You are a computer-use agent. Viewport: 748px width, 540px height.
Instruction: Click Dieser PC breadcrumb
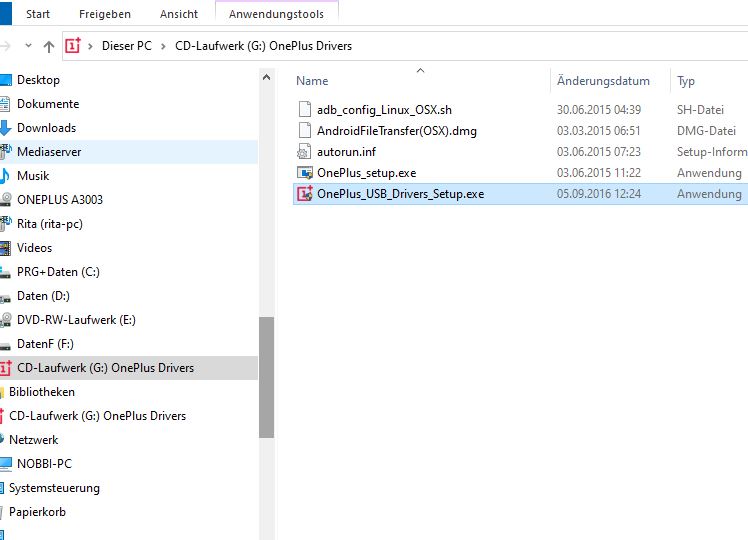click(x=127, y=46)
